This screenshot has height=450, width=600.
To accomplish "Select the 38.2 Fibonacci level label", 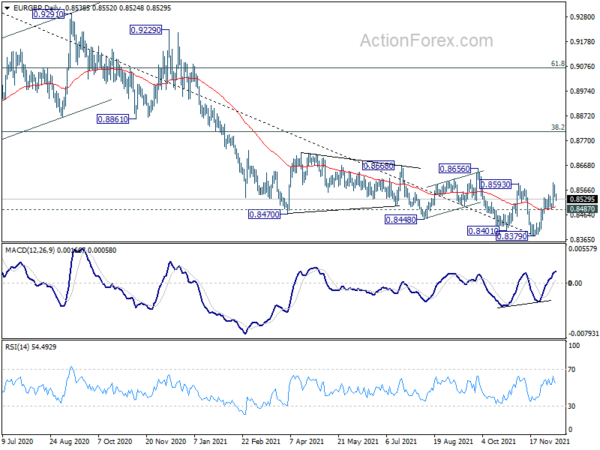I will [x=558, y=127].
